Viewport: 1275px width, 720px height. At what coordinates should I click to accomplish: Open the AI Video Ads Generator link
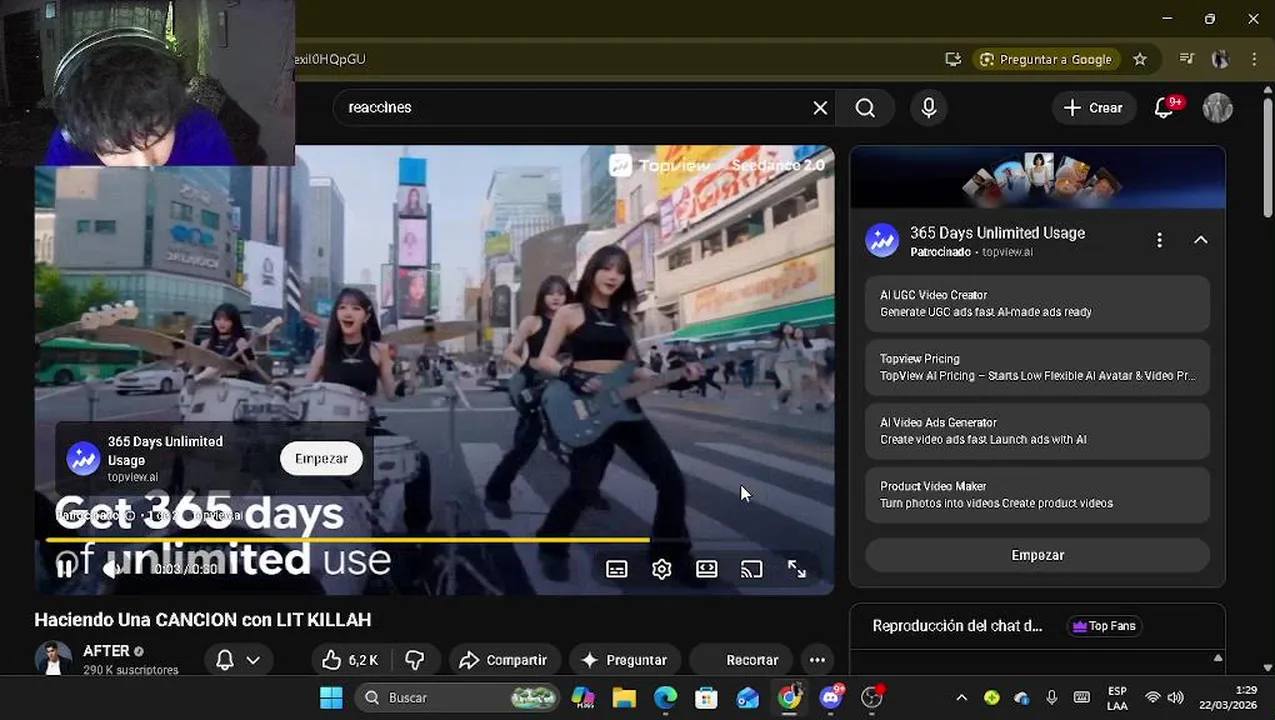pos(1037,431)
